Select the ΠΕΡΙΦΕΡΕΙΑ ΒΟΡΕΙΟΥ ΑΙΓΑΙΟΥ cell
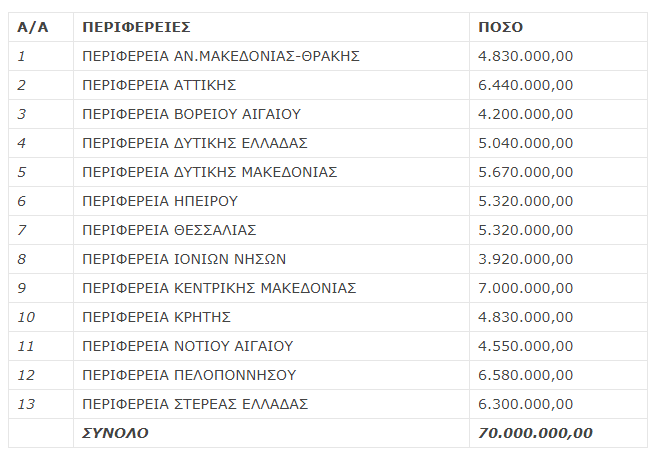 [x=272, y=114]
